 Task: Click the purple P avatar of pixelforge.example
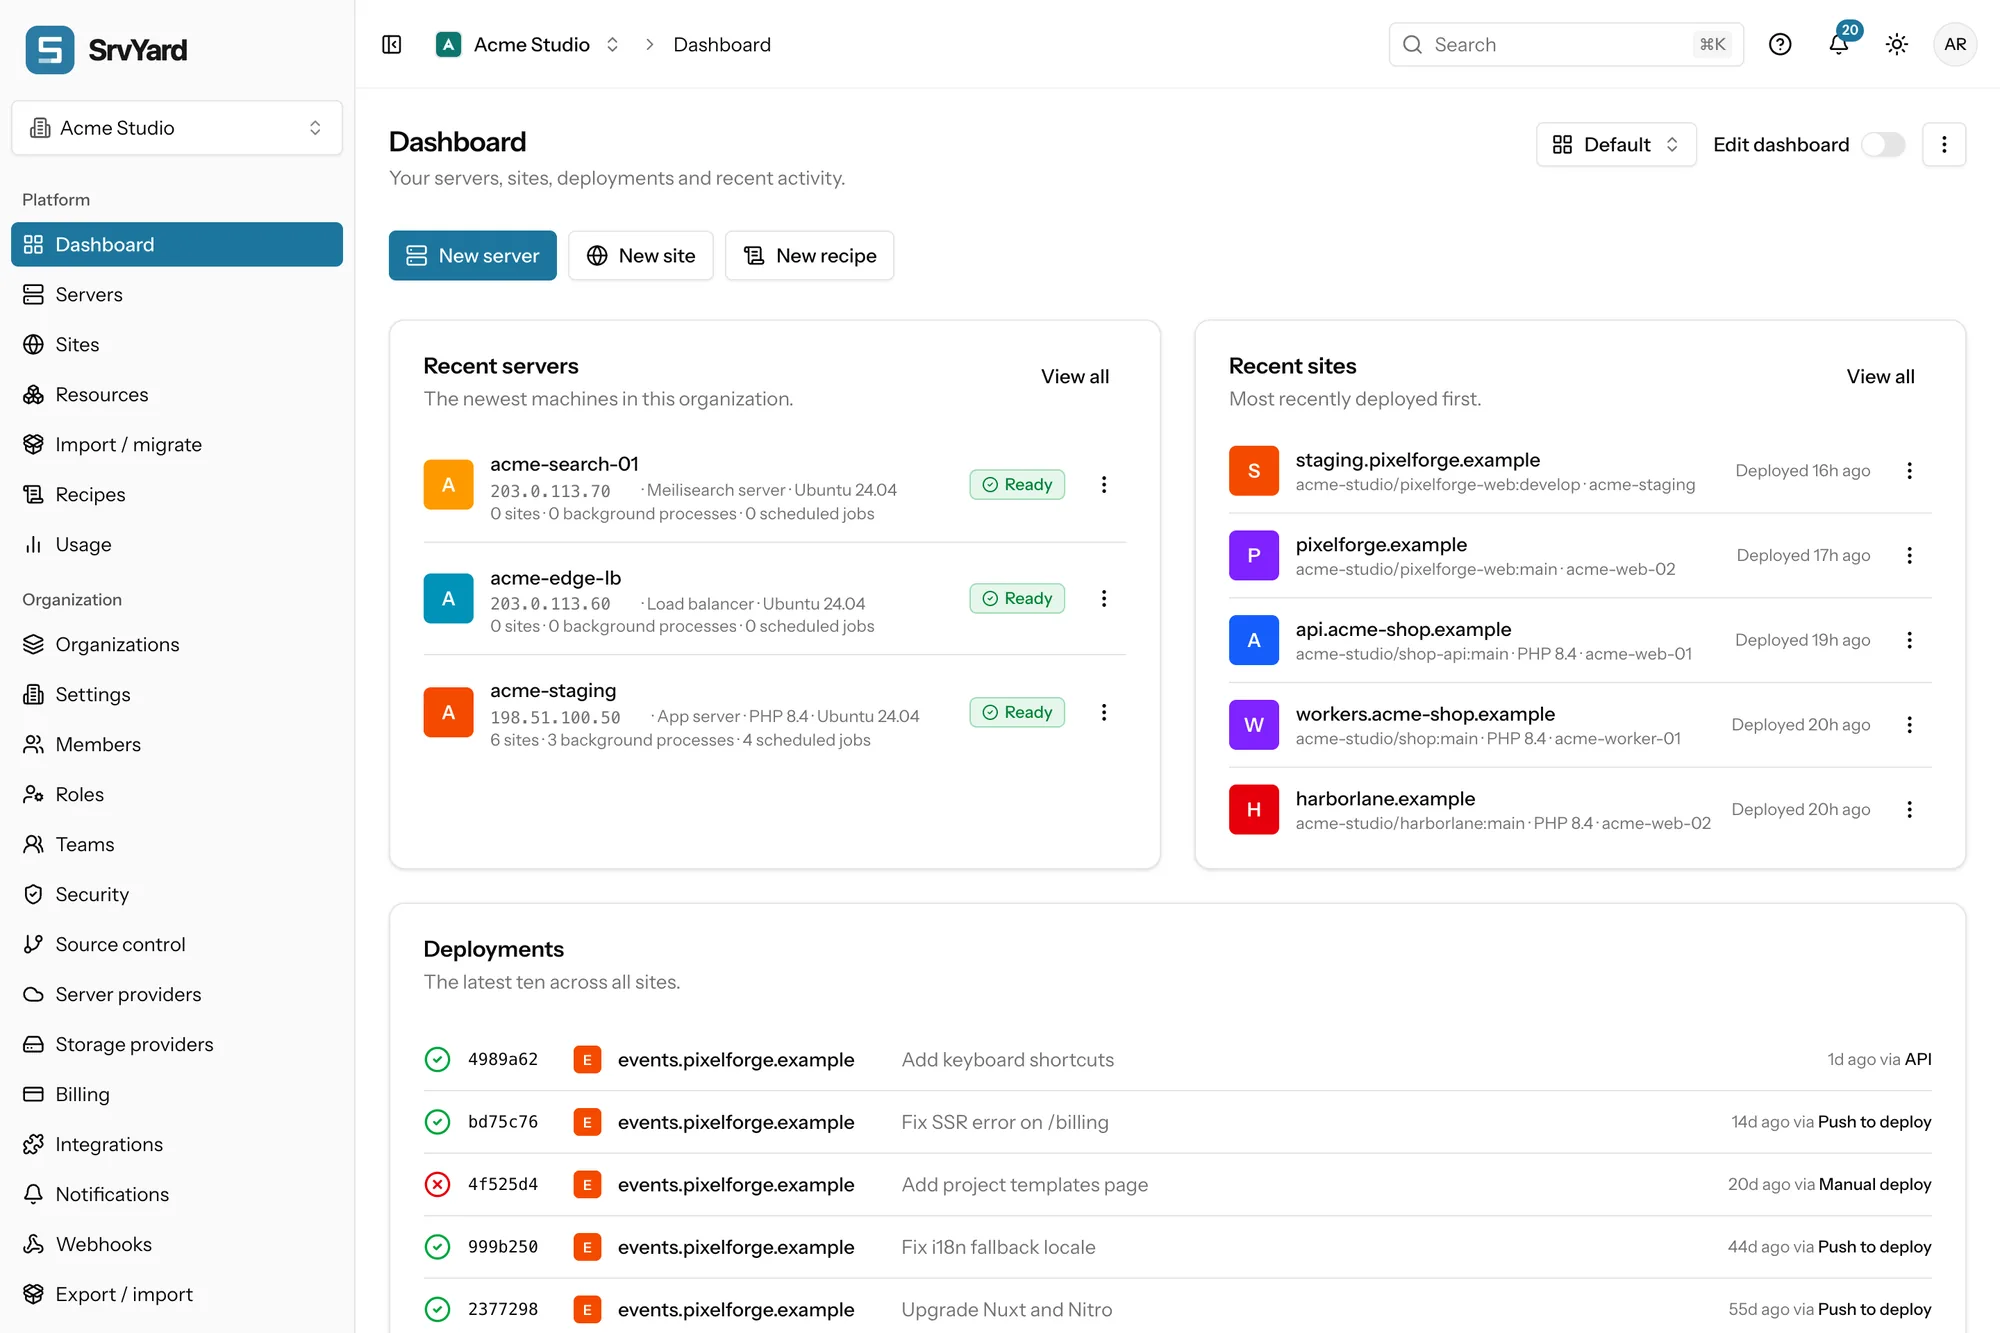[x=1254, y=555]
